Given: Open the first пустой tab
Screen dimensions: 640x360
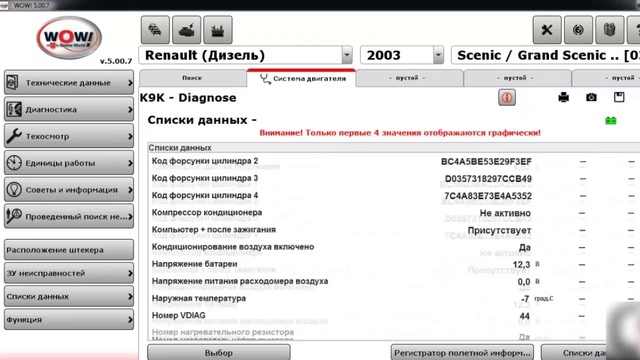Looking at the screenshot, I should click(409, 78).
